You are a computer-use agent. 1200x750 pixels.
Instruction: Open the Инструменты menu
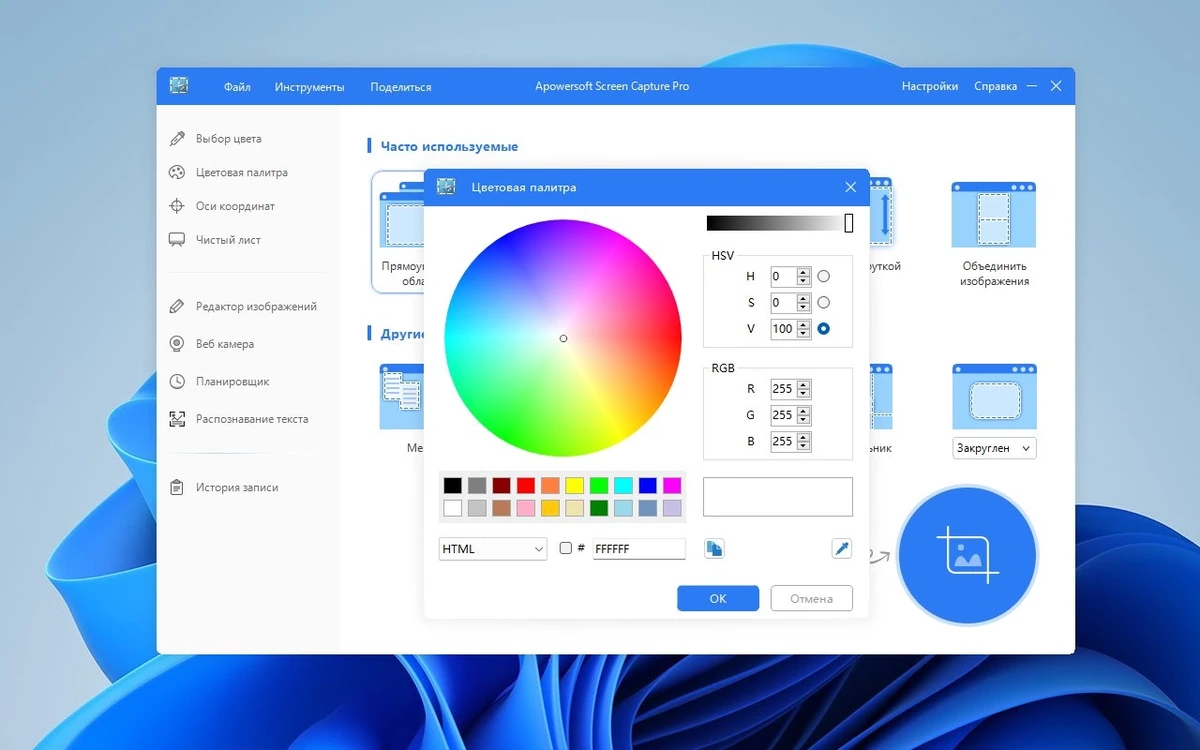[309, 87]
